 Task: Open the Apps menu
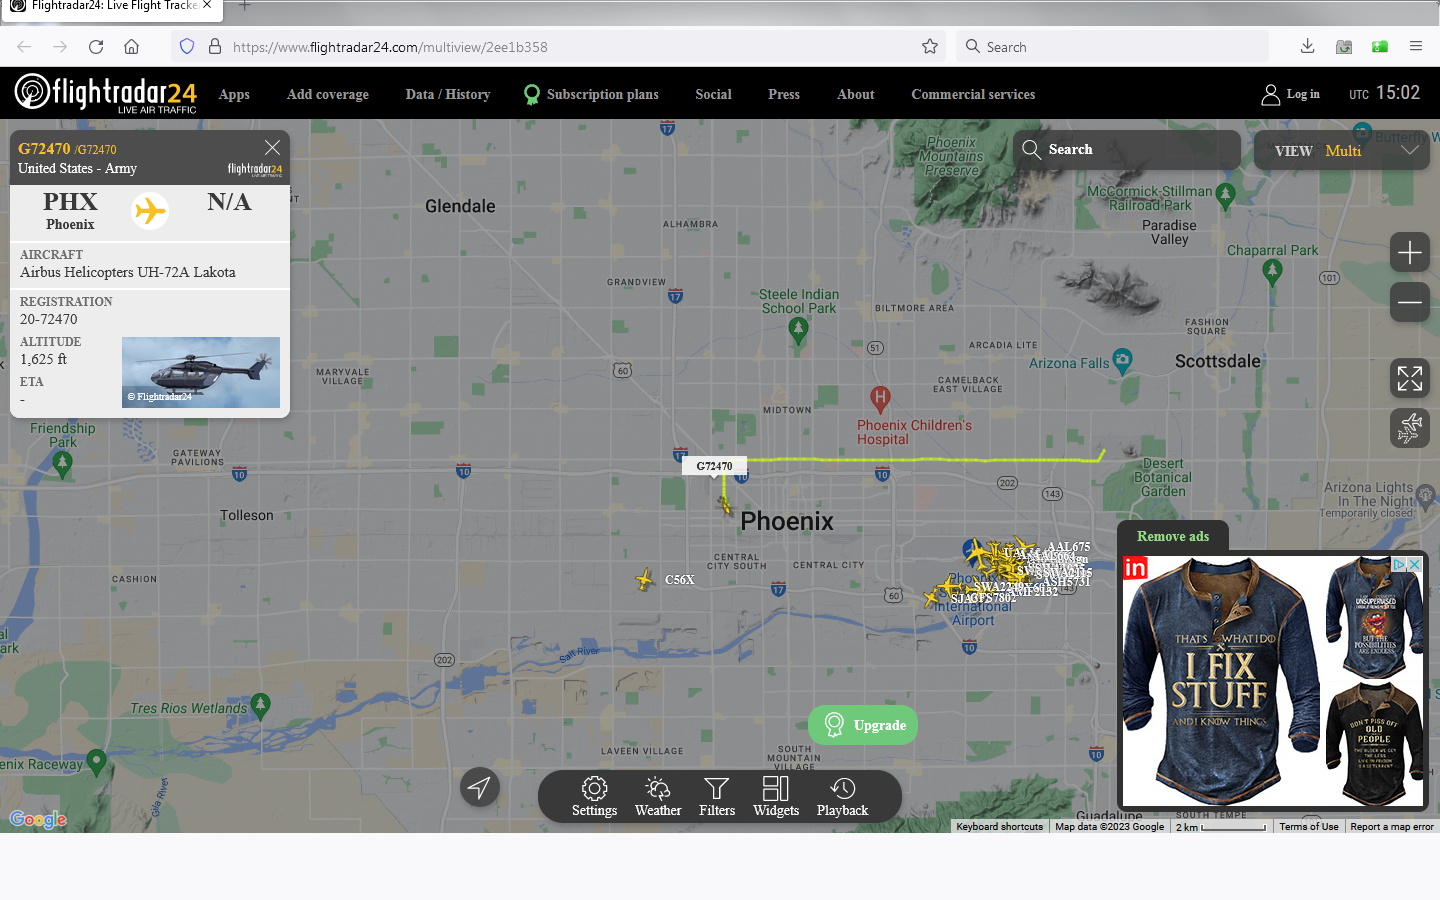234,94
